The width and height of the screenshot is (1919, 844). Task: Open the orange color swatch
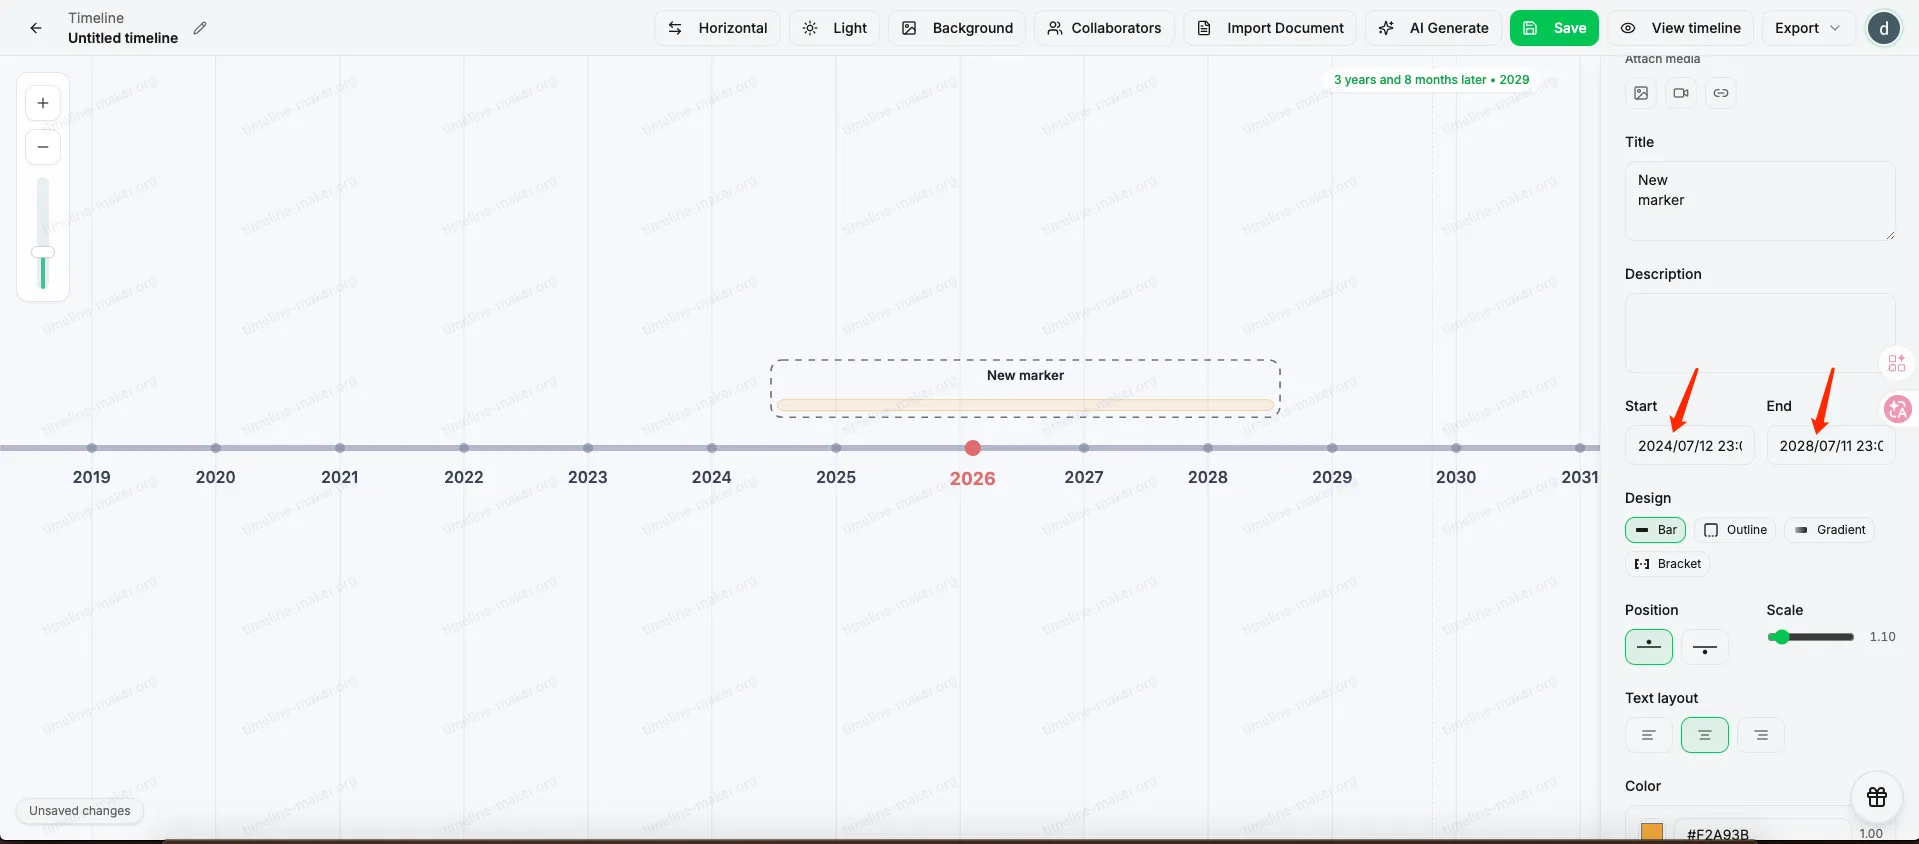click(1652, 832)
